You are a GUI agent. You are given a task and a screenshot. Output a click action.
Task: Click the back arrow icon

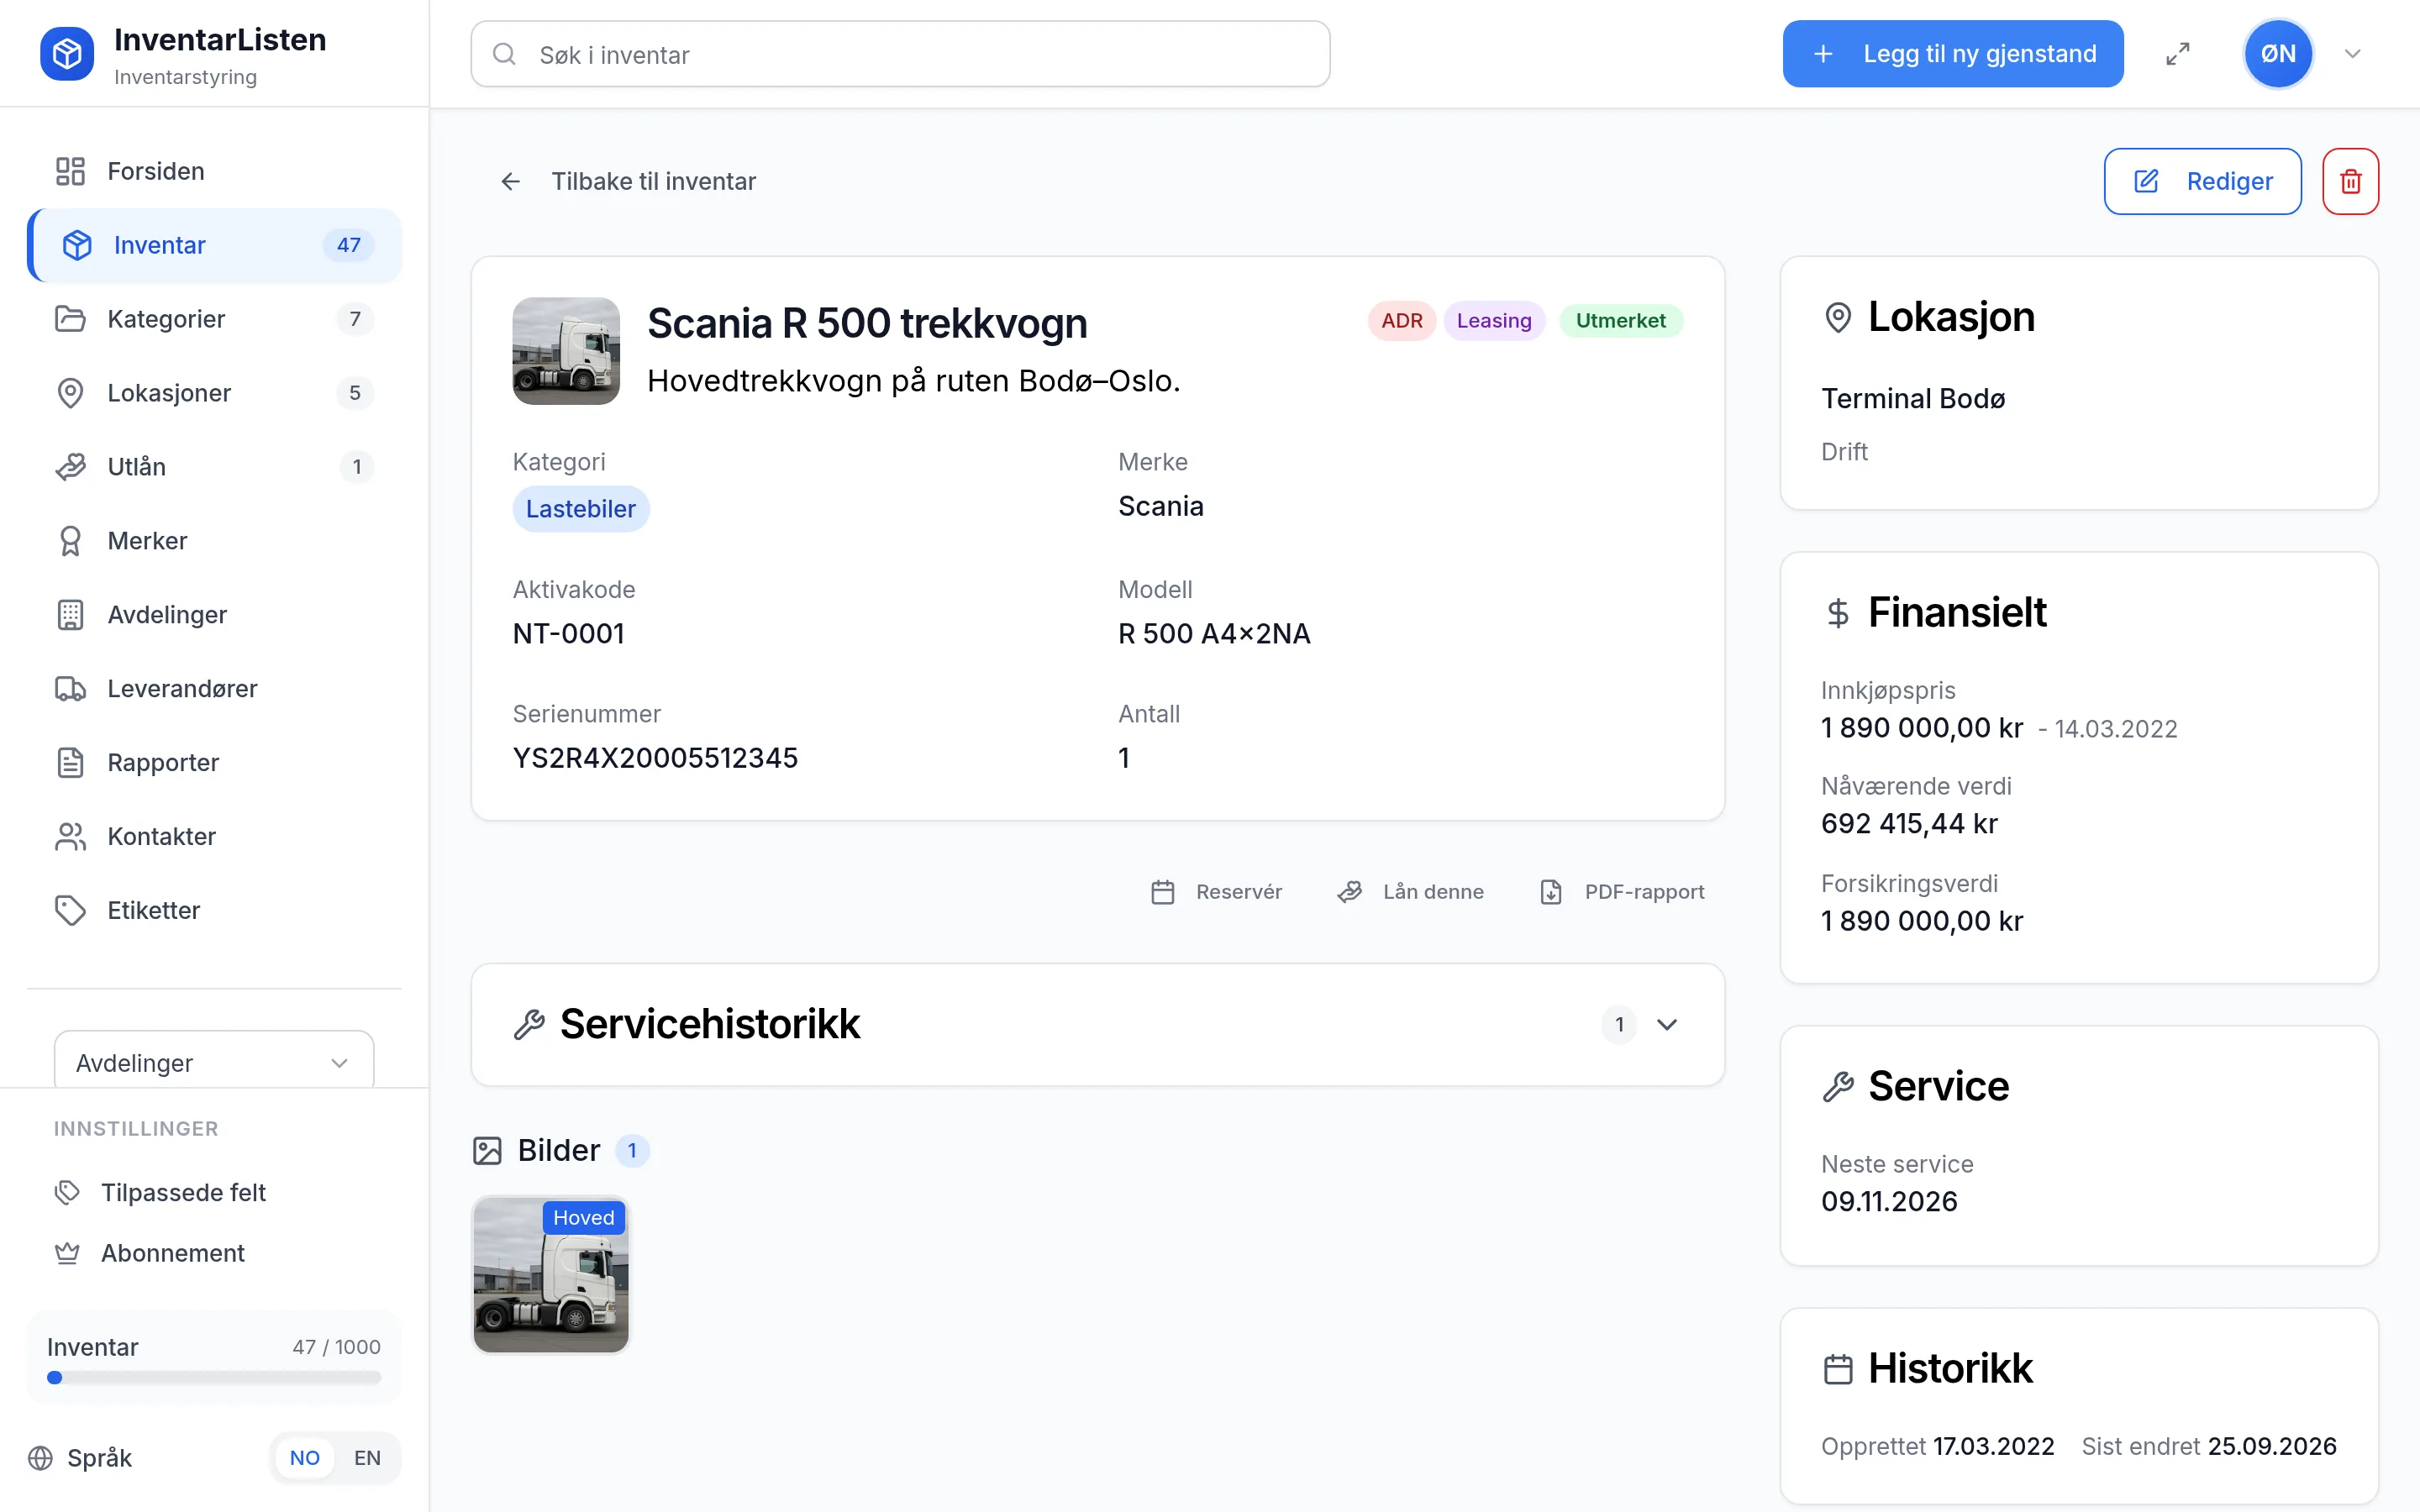pyautogui.click(x=510, y=181)
